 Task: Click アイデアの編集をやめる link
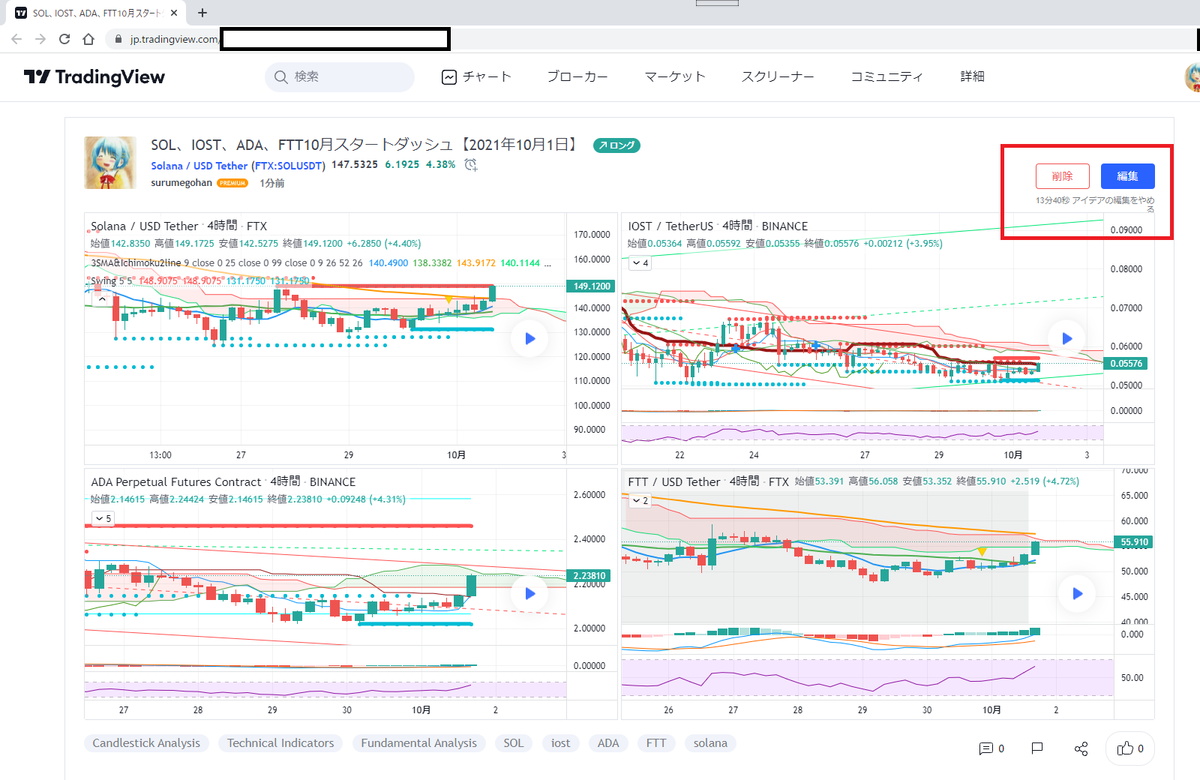tap(1115, 204)
